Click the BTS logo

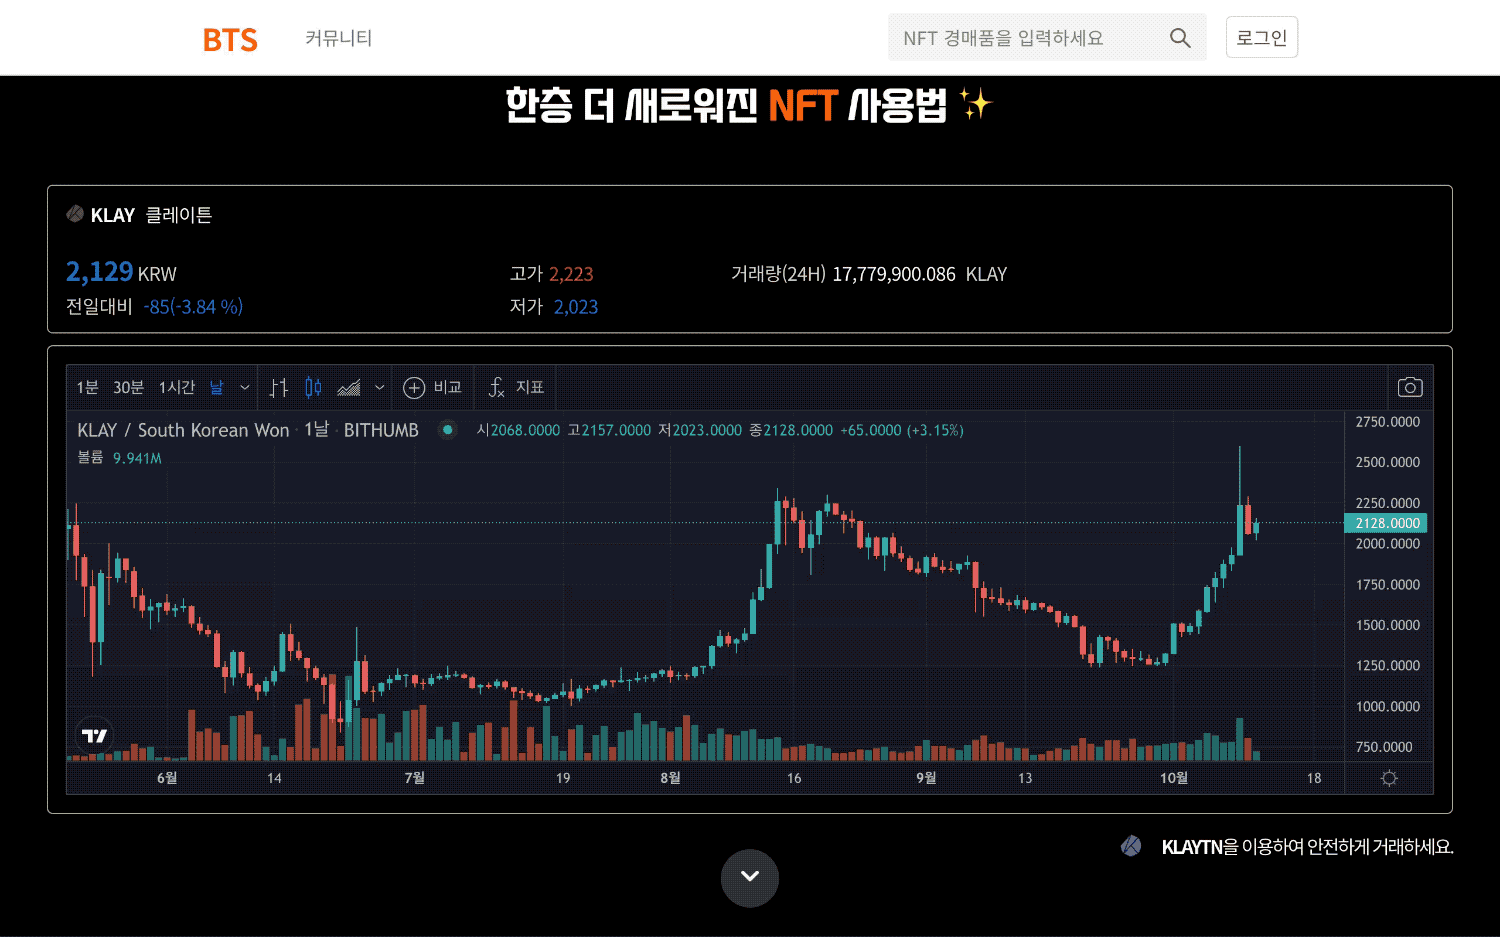[x=230, y=39]
